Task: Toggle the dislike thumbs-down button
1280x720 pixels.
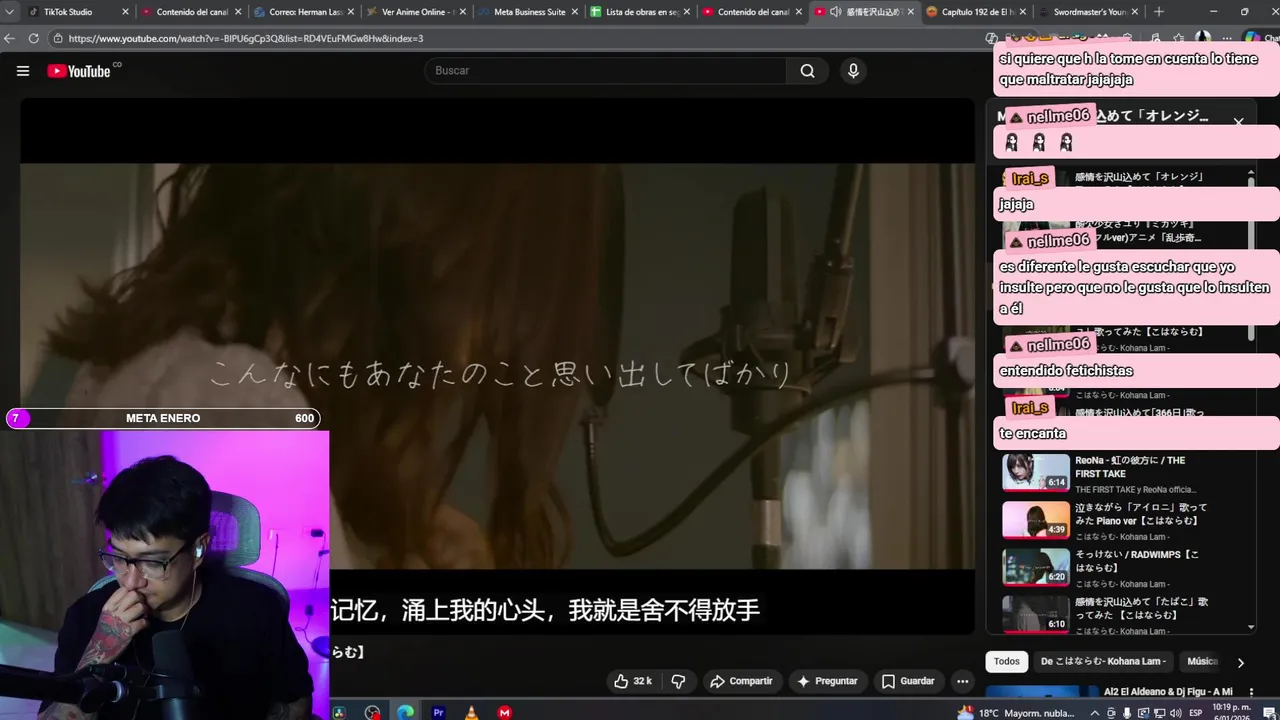Action: pyautogui.click(x=678, y=681)
